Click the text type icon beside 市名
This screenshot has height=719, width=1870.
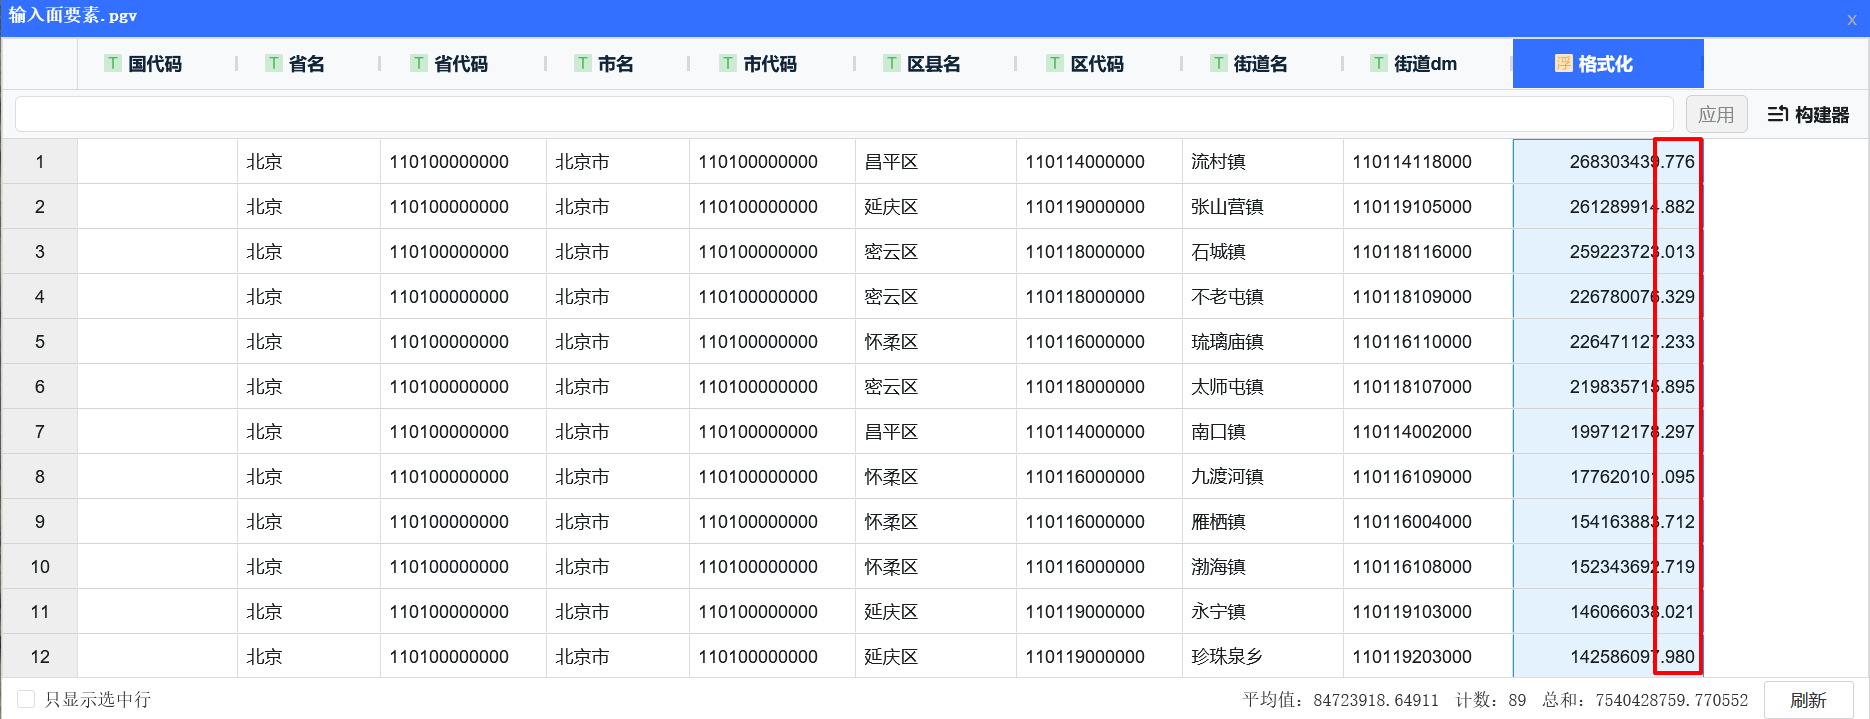pyautogui.click(x=582, y=63)
